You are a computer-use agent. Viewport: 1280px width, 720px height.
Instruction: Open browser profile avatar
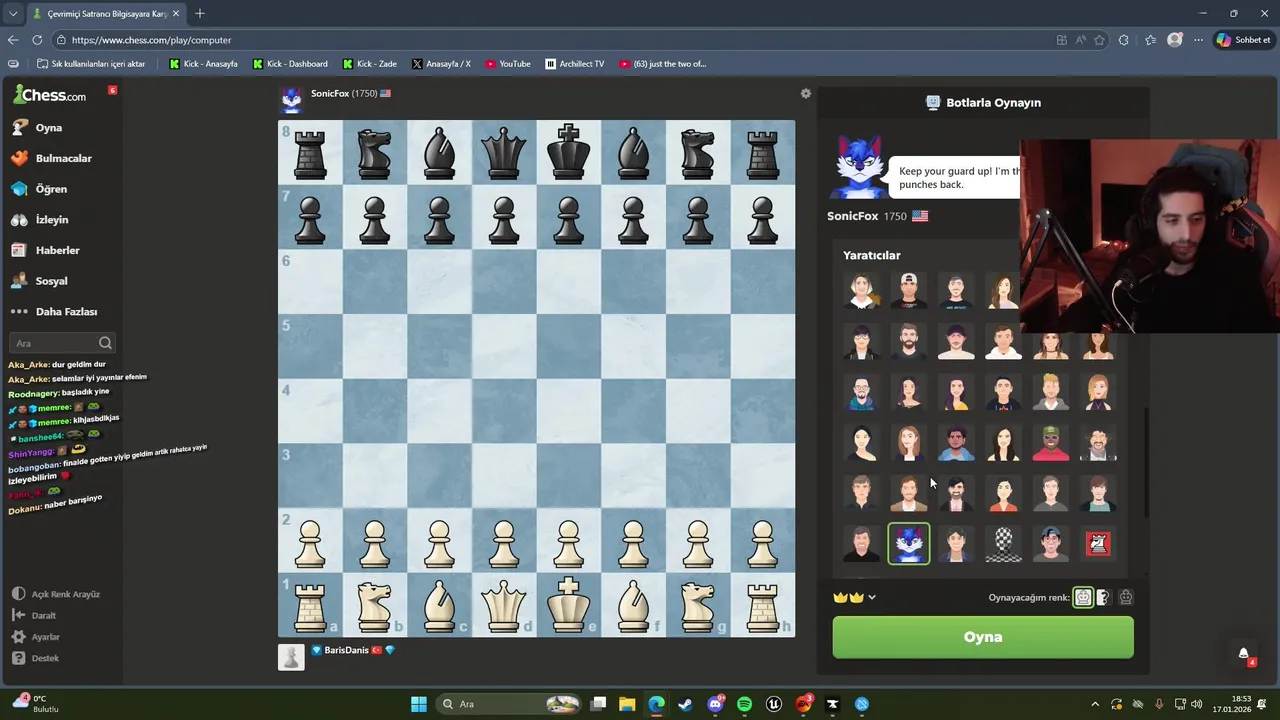tap(1175, 40)
